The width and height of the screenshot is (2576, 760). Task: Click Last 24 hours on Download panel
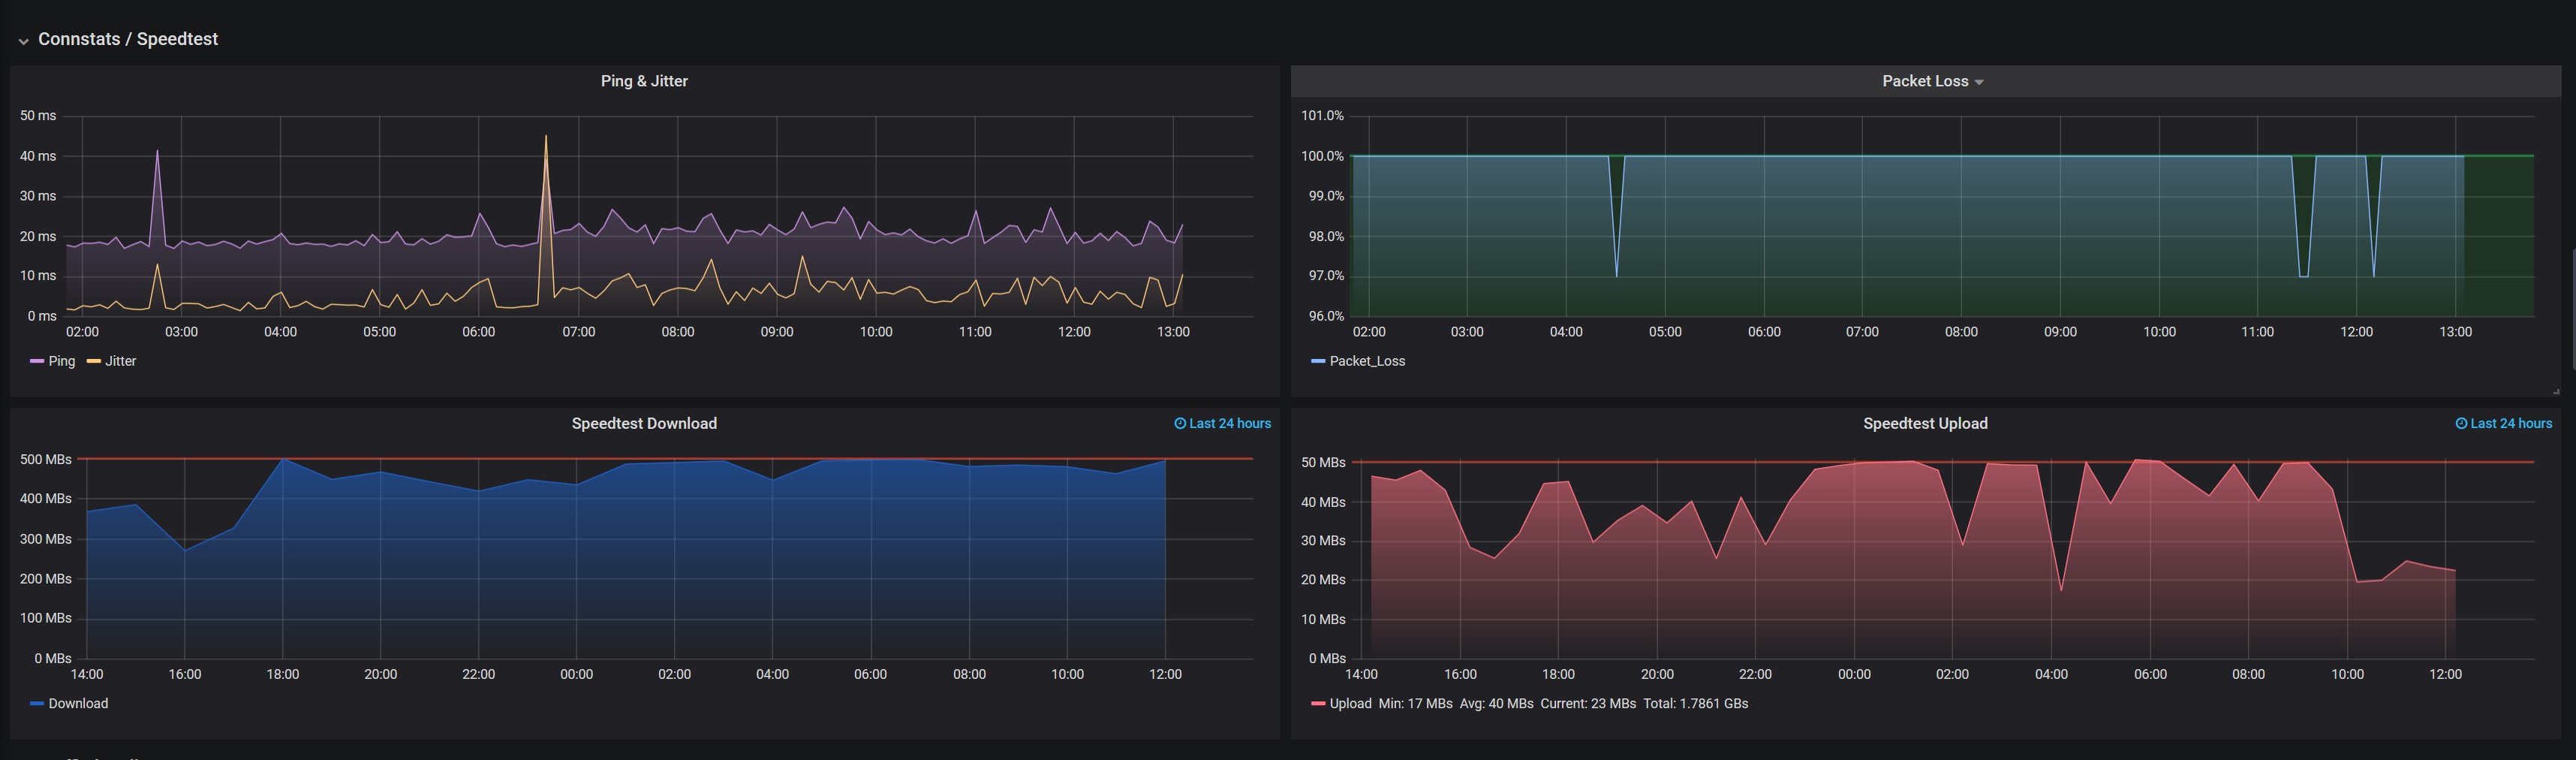pos(1230,423)
